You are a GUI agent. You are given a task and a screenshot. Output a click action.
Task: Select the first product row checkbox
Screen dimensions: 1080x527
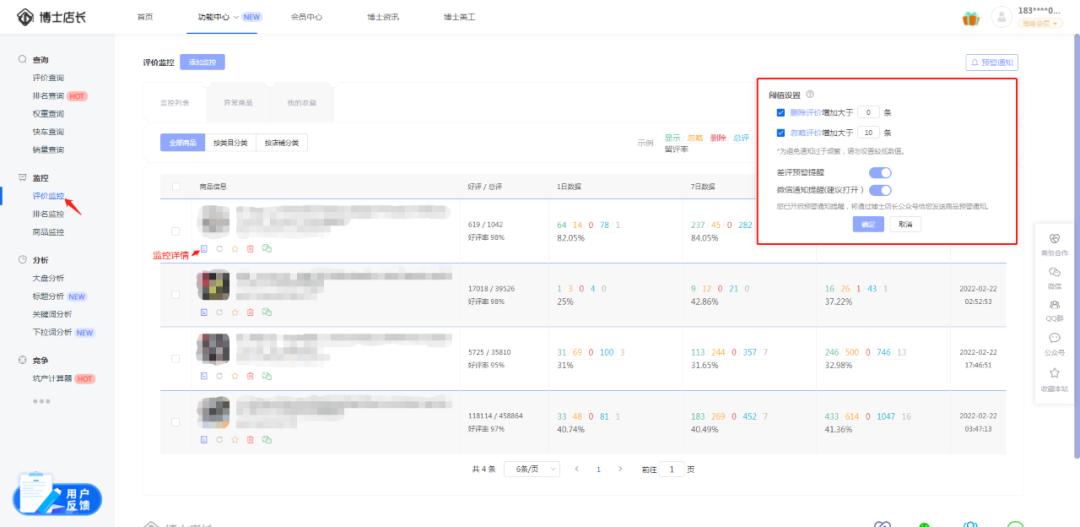pyautogui.click(x=176, y=230)
